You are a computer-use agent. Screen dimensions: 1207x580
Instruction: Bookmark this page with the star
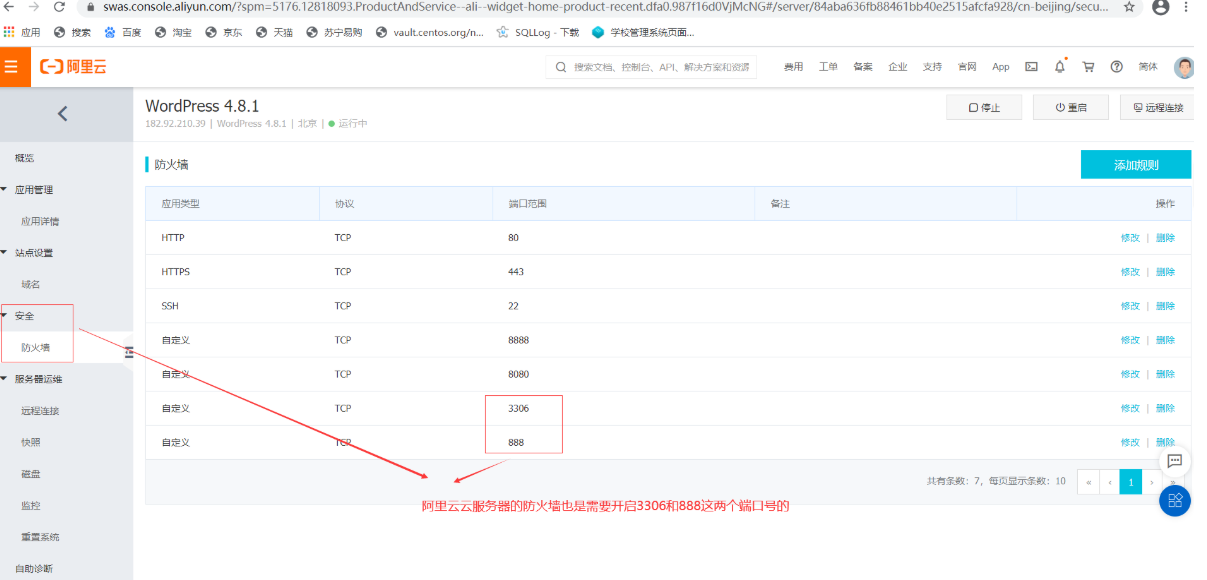click(1129, 7)
